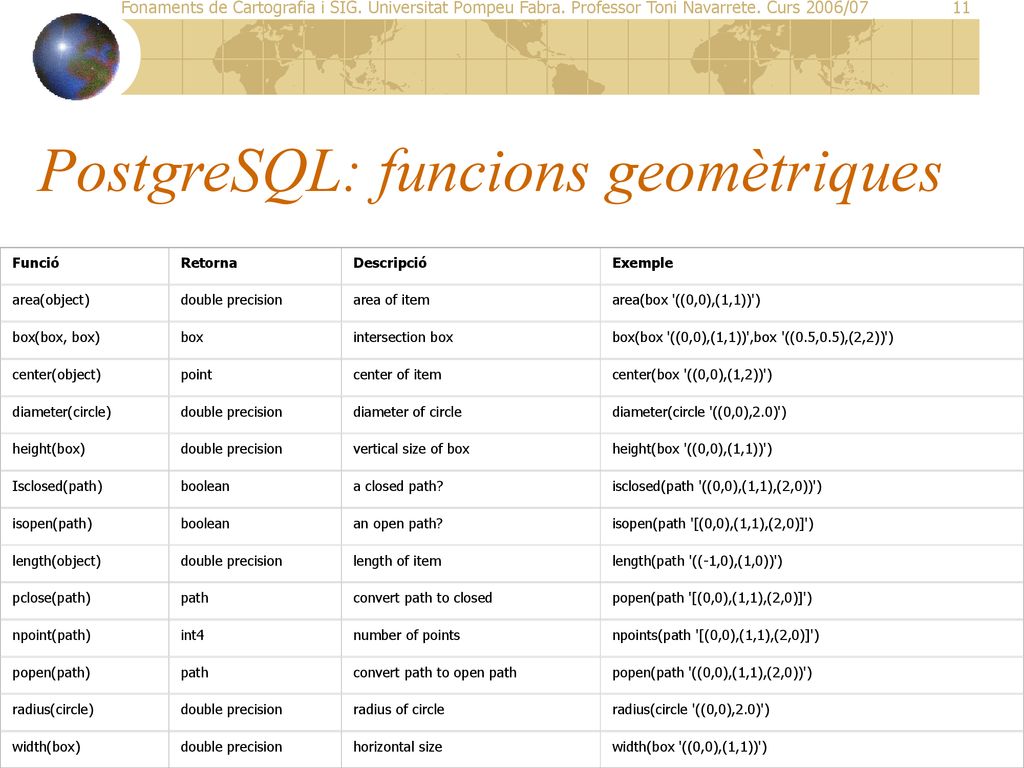This screenshot has height=768, width=1024.
Task: Click 'convert path to open path' description
Action: [435, 673]
